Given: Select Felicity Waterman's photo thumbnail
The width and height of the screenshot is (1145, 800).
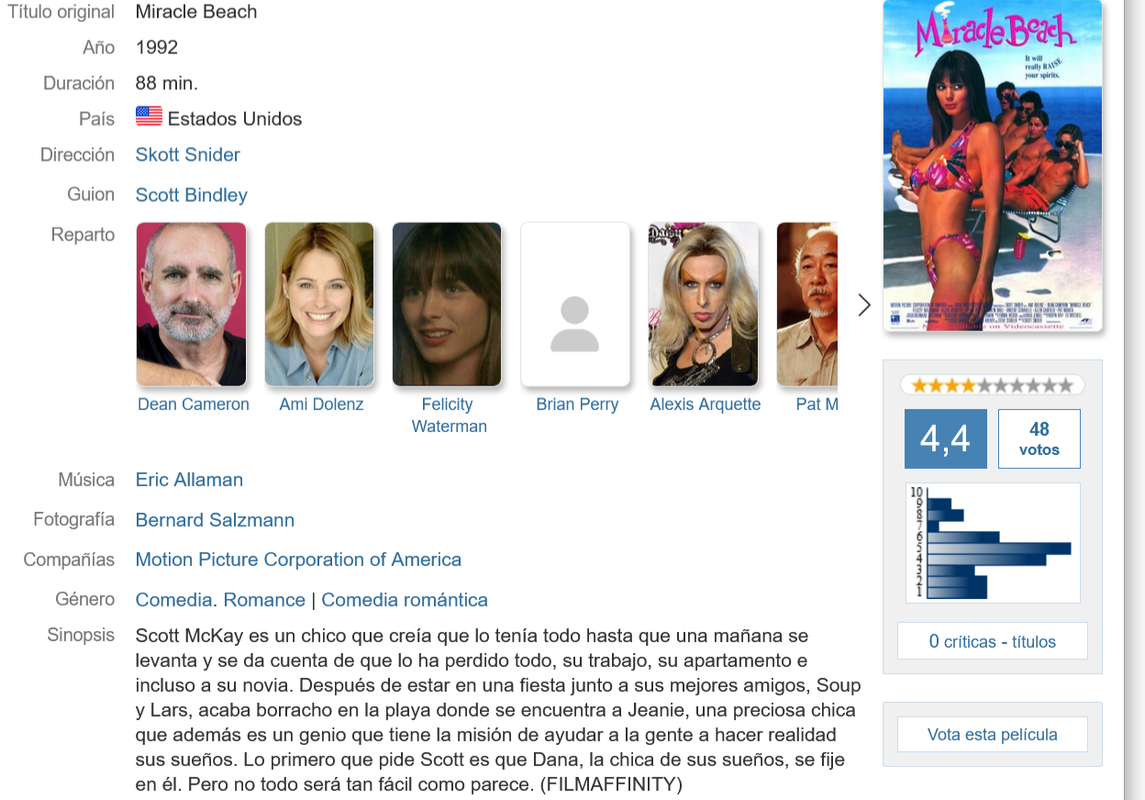Looking at the screenshot, I should click(x=447, y=304).
